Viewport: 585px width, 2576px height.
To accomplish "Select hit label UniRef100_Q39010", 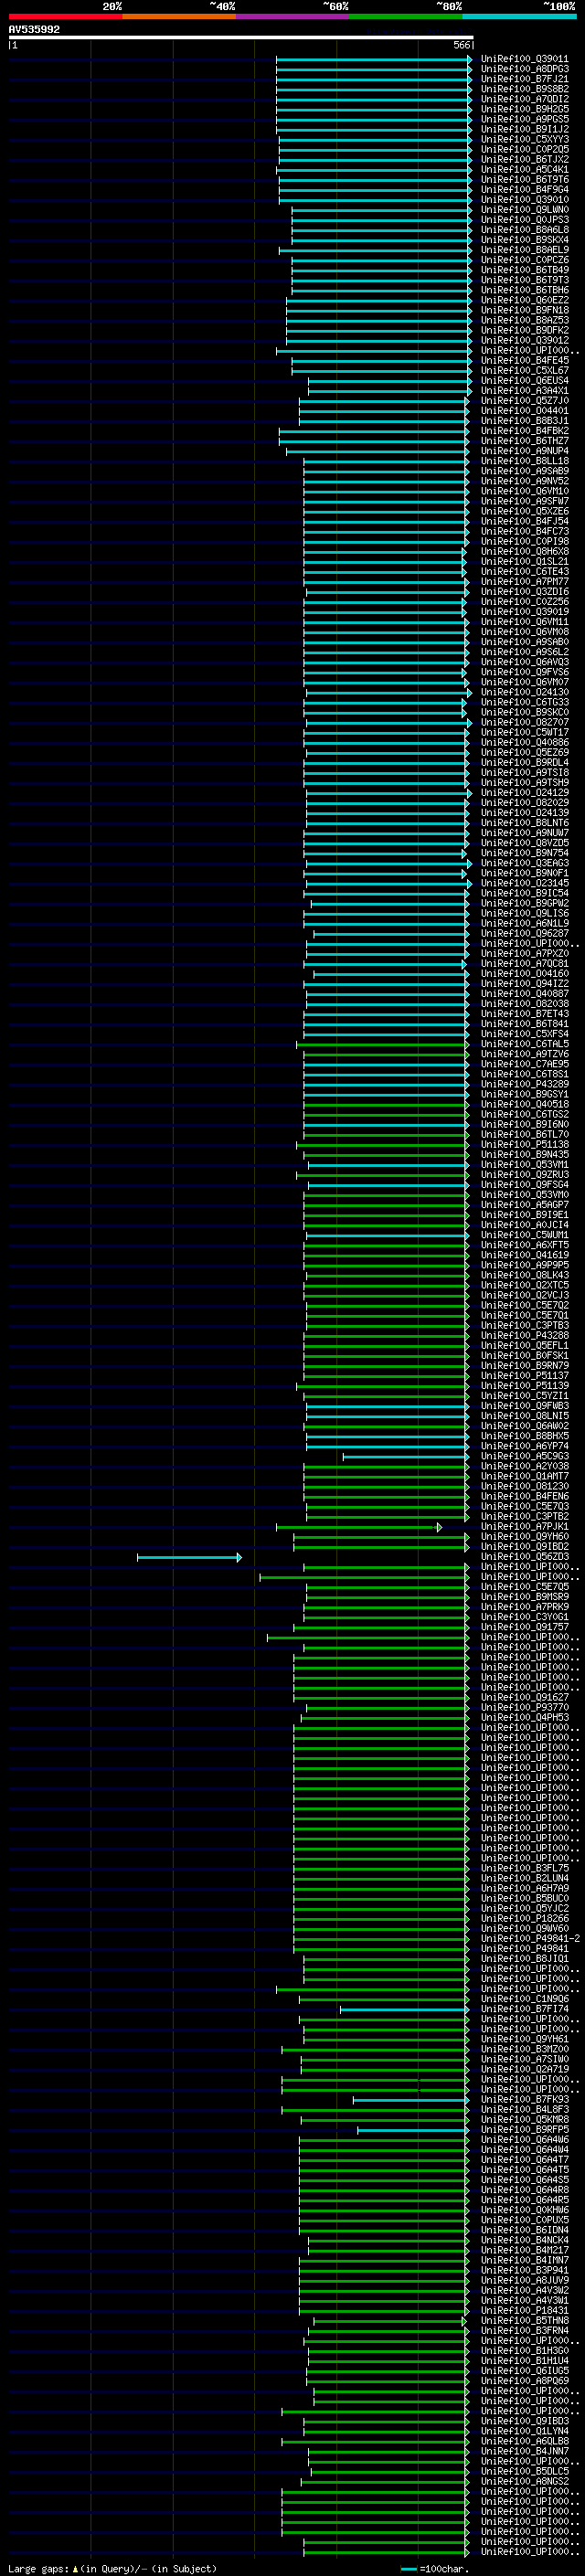I will click(x=524, y=199).
